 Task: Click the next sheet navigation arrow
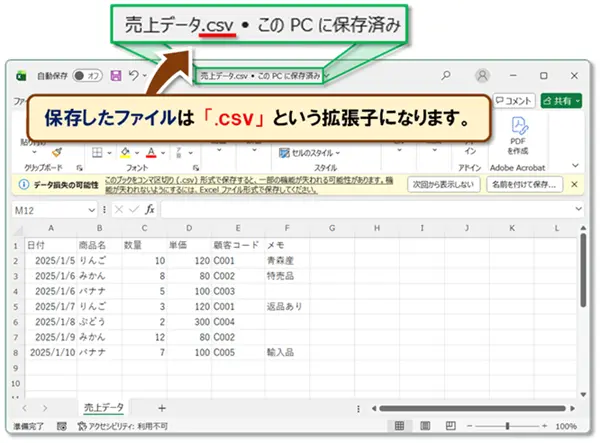click(x=45, y=408)
